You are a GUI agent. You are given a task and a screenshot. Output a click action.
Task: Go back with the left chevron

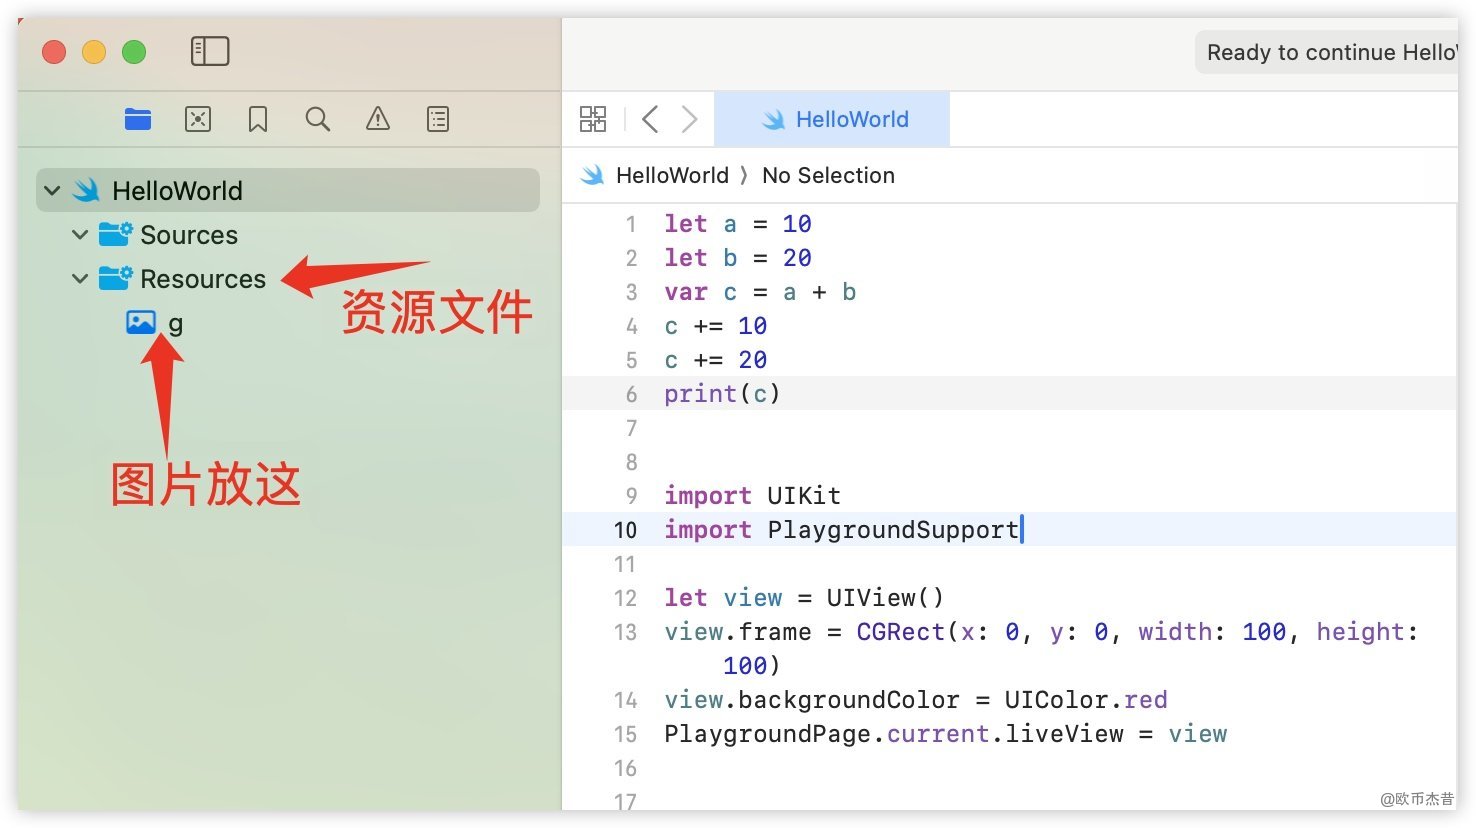tap(650, 120)
